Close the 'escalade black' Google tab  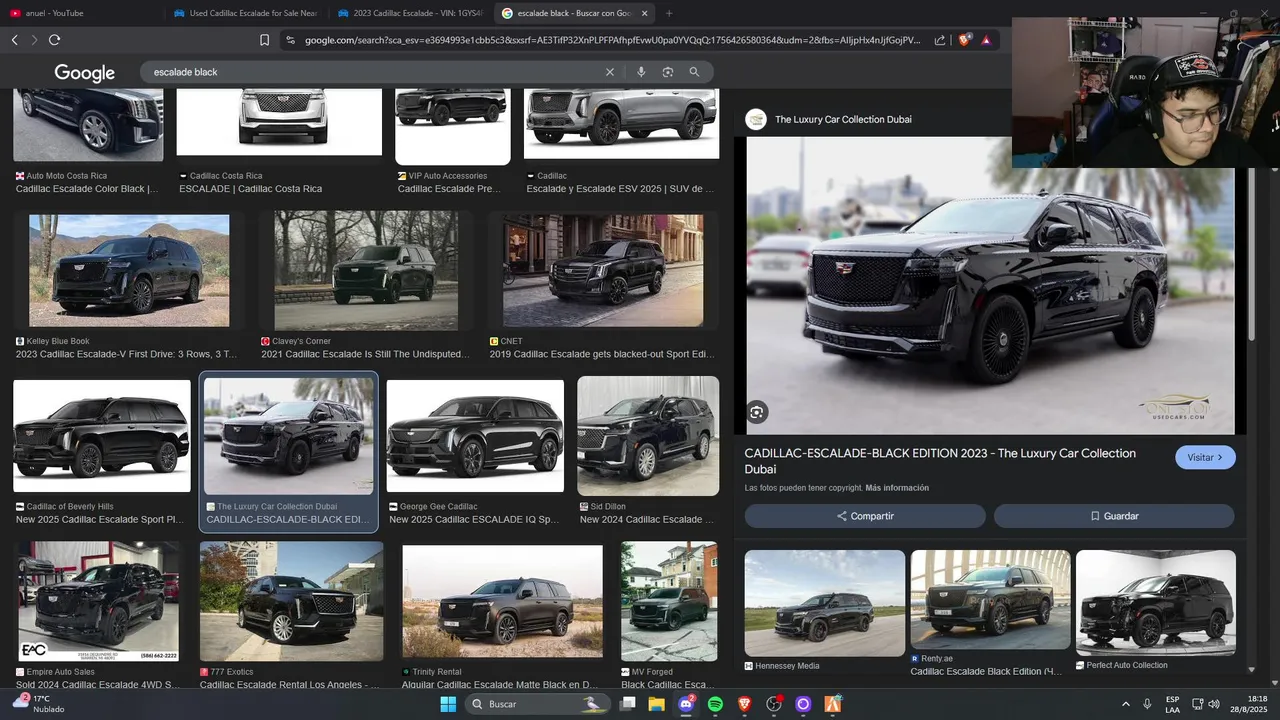[x=645, y=13]
